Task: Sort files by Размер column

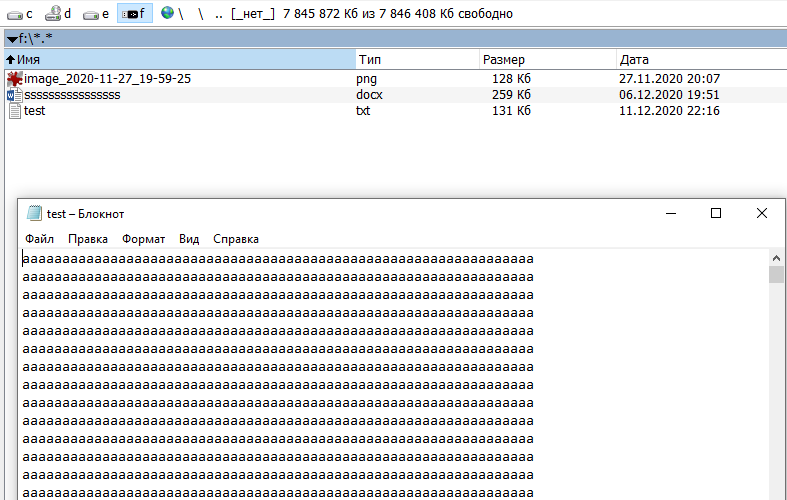Action: pyautogui.click(x=548, y=59)
